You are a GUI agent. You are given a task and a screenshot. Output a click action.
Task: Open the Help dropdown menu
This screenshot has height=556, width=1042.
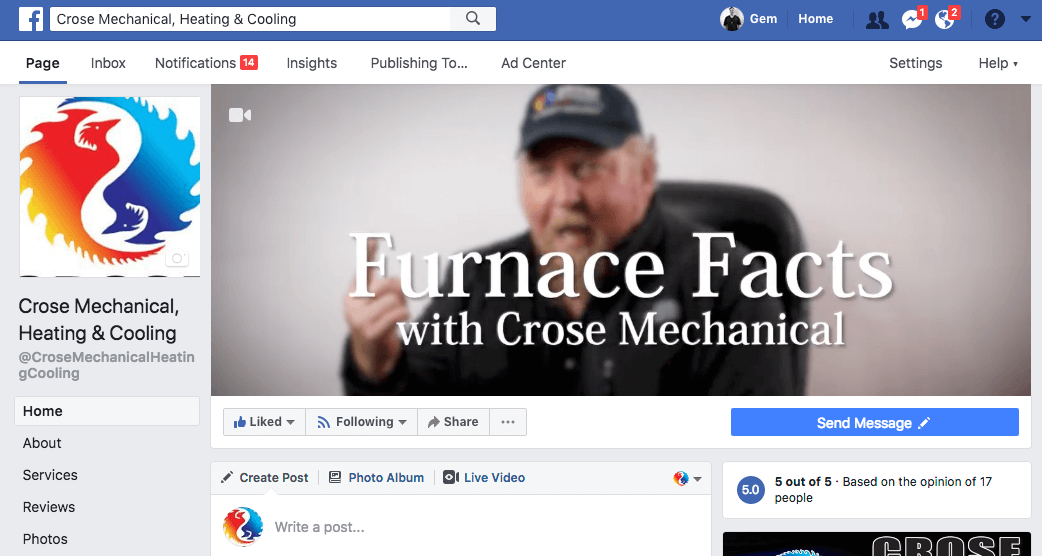pyautogui.click(x=998, y=63)
